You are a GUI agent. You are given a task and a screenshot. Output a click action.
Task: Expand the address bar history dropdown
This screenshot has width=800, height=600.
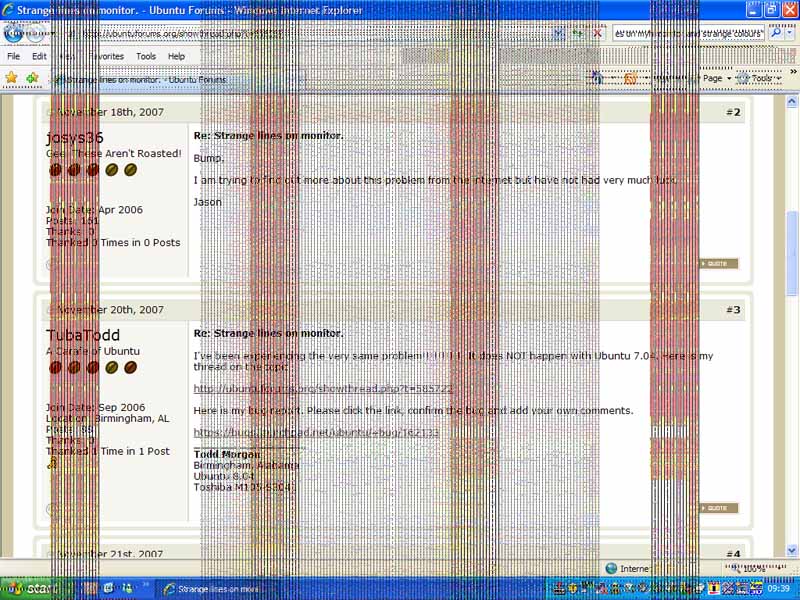pos(559,32)
